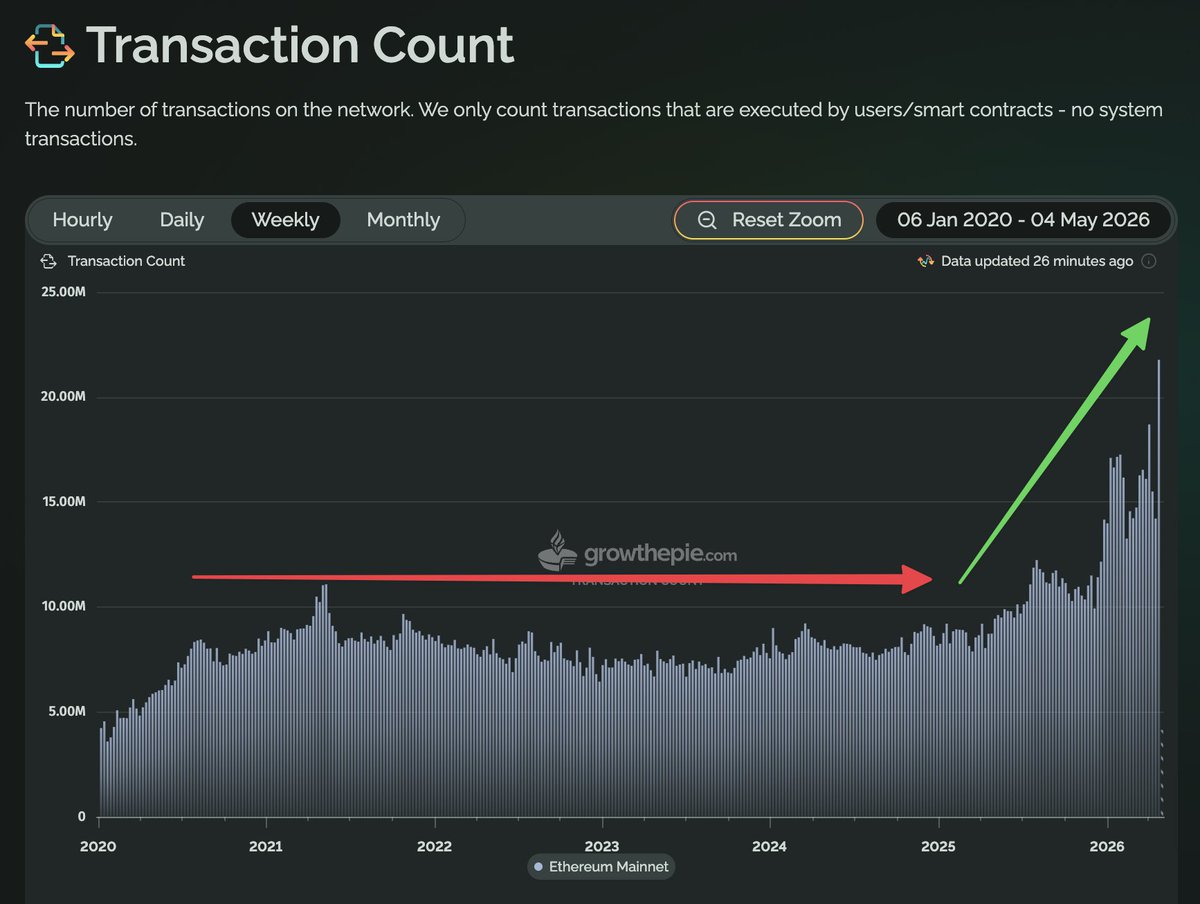Click the large Transaction Count heading icon
Image resolution: width=1200 pixels, height=904 pixels.
(x=49, y=46)
